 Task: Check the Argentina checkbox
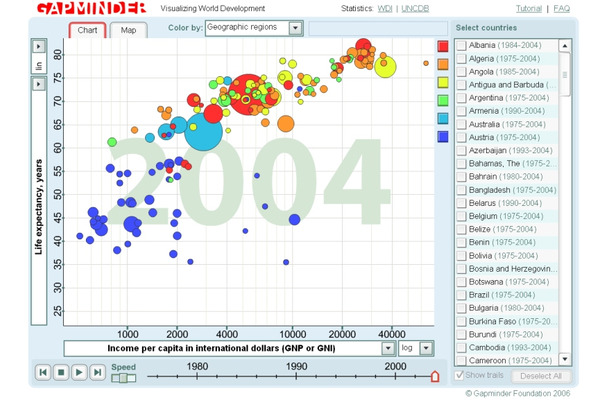pyautogui.click(x=461, y=98)
